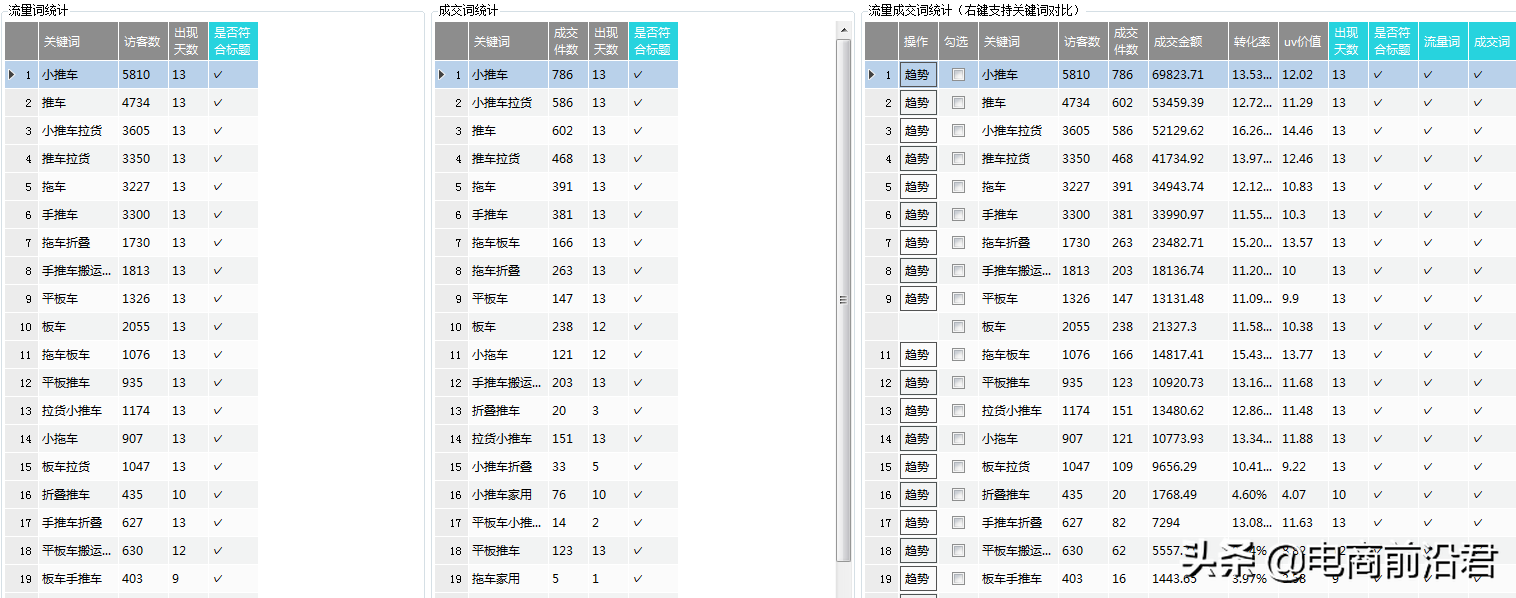Click the uv价值 column header
Image resolution: width=1516 pixels, height=598 pixels.
point(1303,42)
